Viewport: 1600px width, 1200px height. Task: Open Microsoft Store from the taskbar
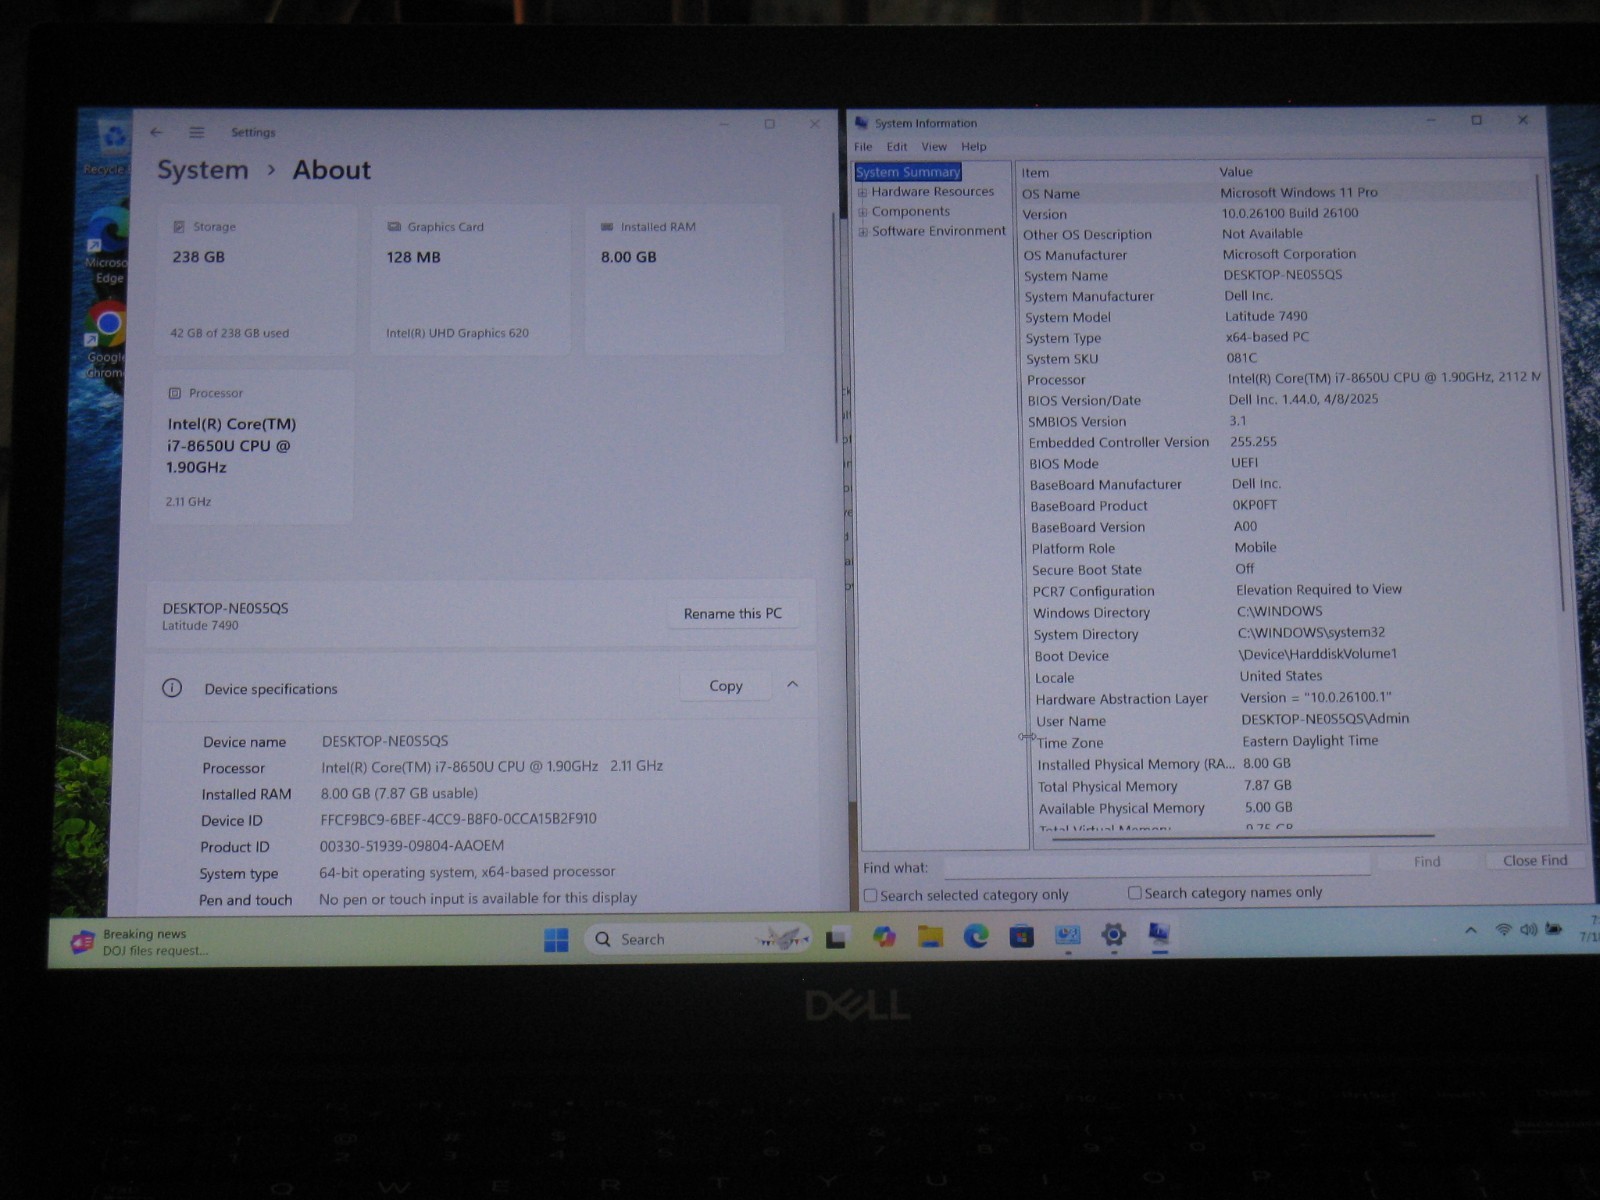pyautogui.click(x=1021, y=936)
